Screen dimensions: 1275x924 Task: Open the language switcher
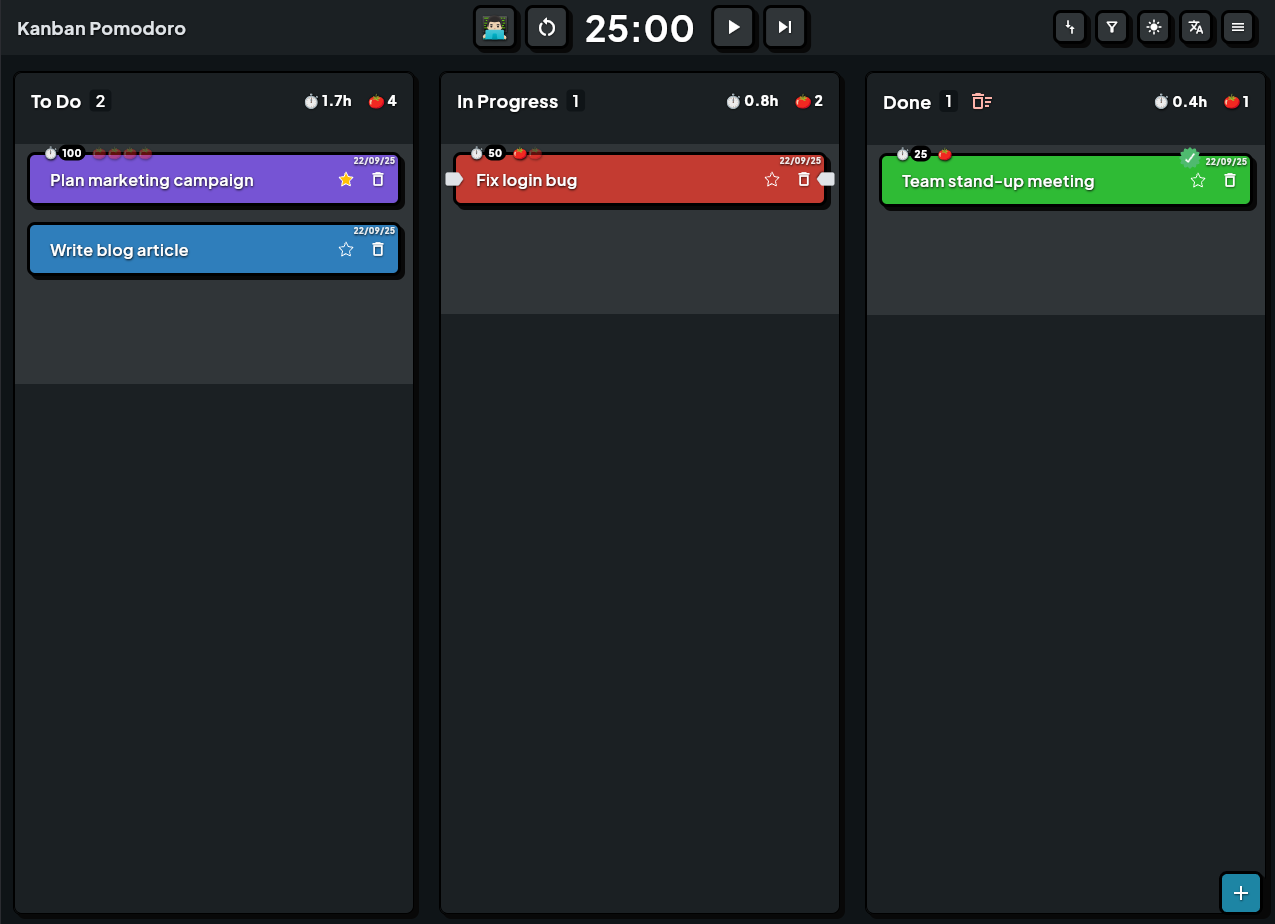[1197, 28]
